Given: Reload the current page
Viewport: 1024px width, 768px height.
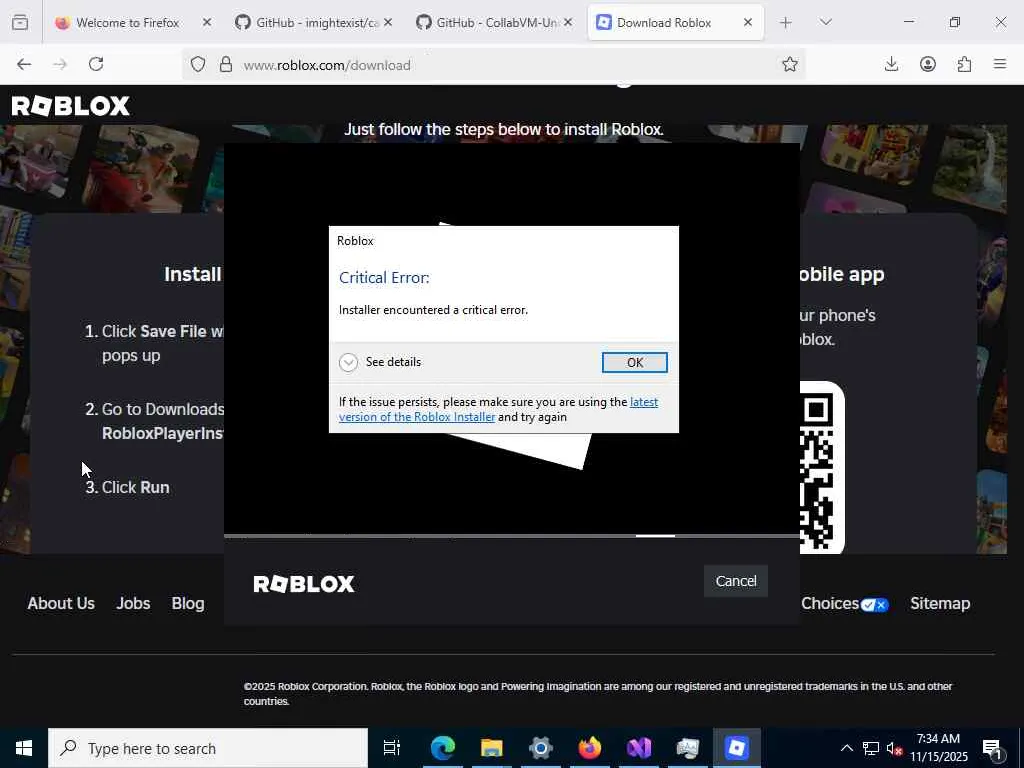Looking at the screenshot, I should pyautogui.click(x=96, y=64).
